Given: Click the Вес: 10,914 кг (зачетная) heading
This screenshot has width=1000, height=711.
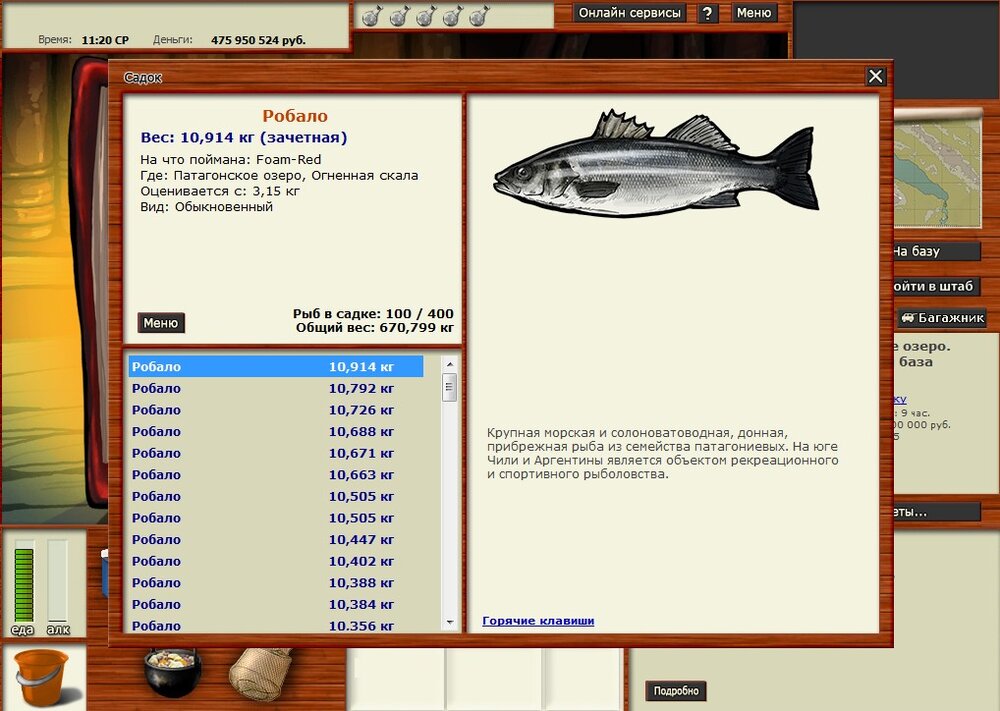Looking at the screenshot, I should tap(244, 137).
